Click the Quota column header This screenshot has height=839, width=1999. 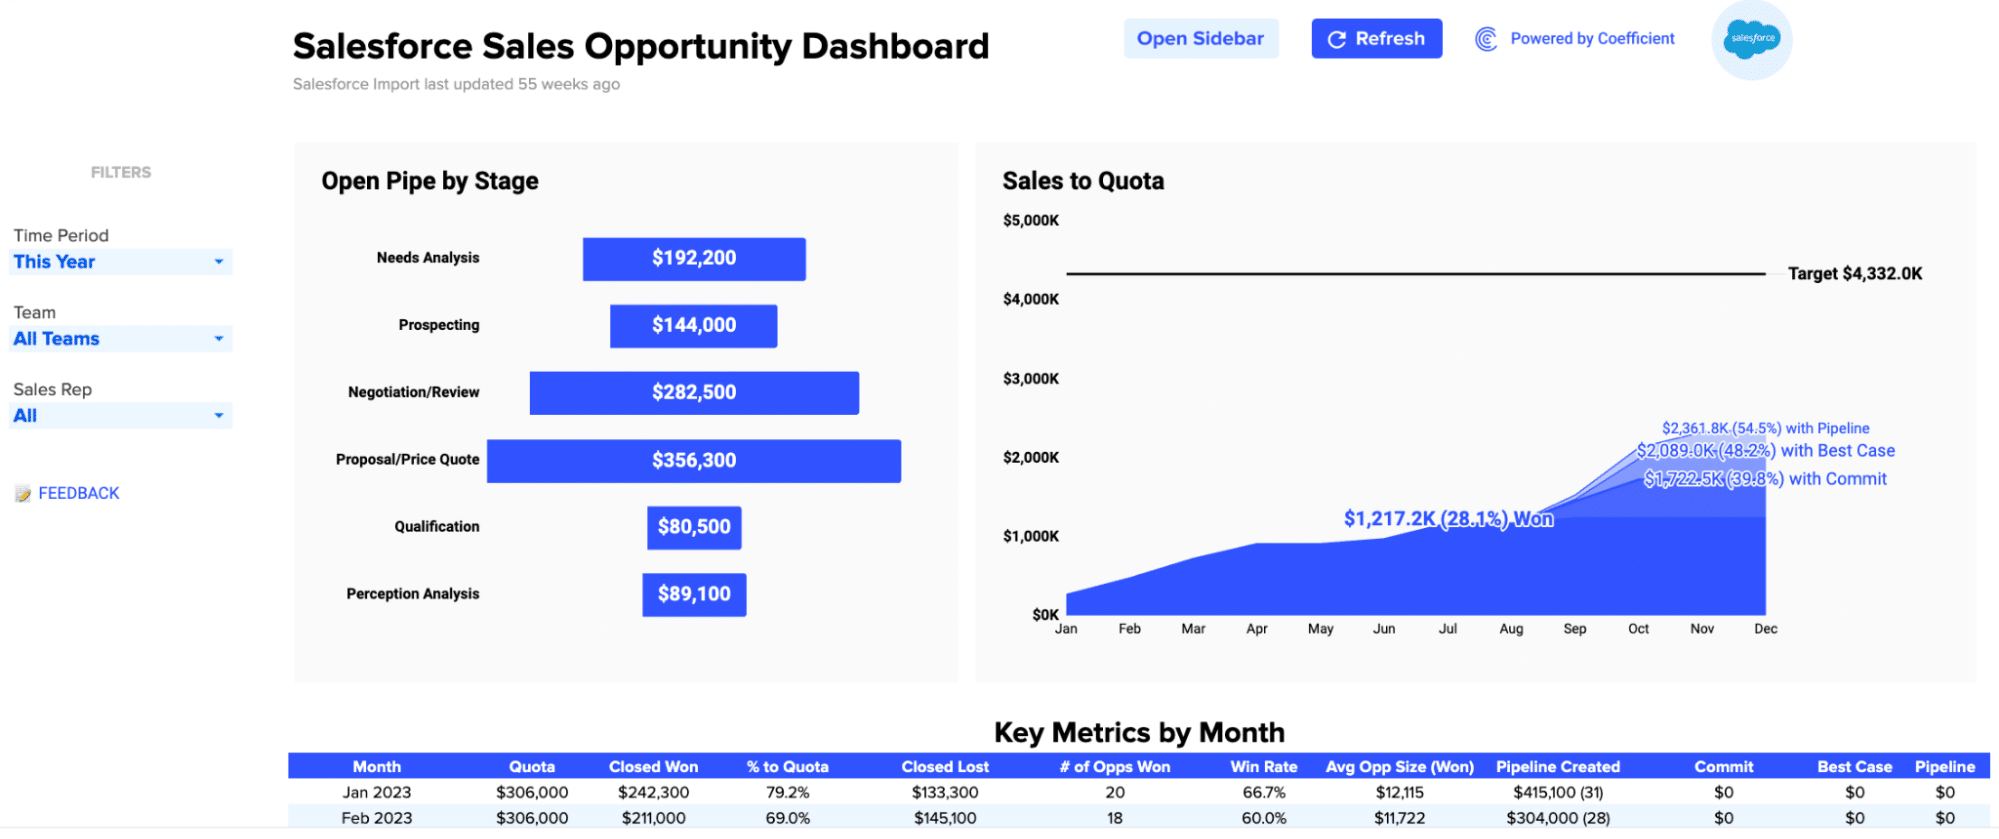pyautogui.click(x=532, y=767)
